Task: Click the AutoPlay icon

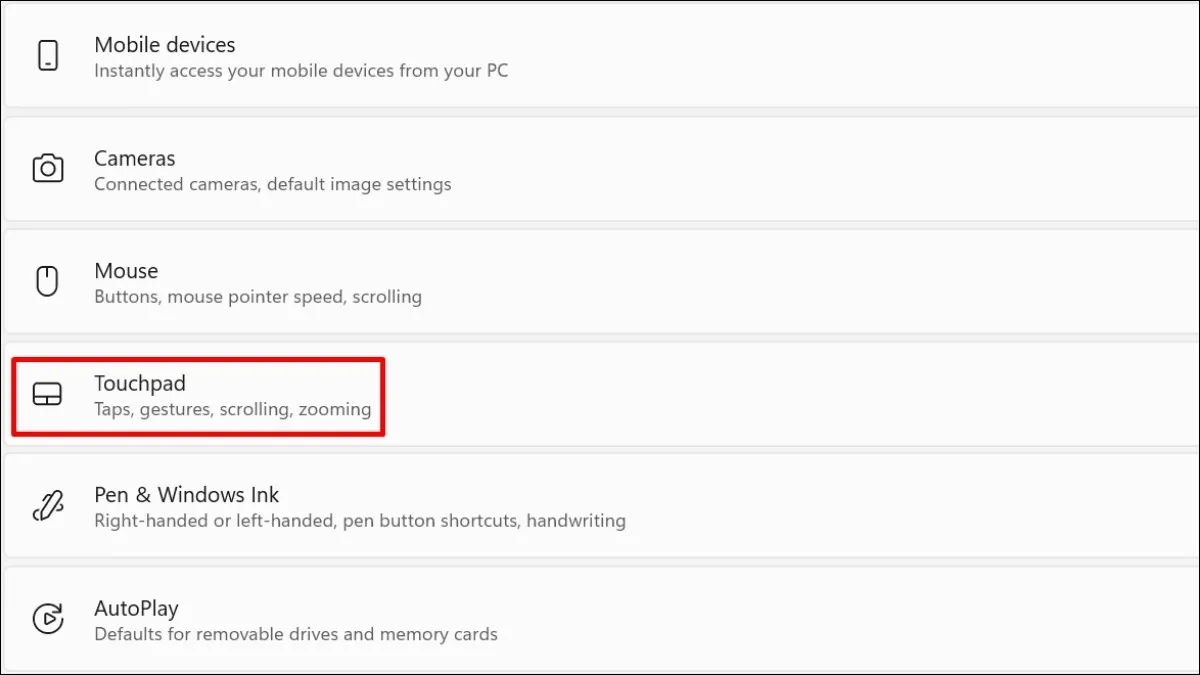Action: 48,619
